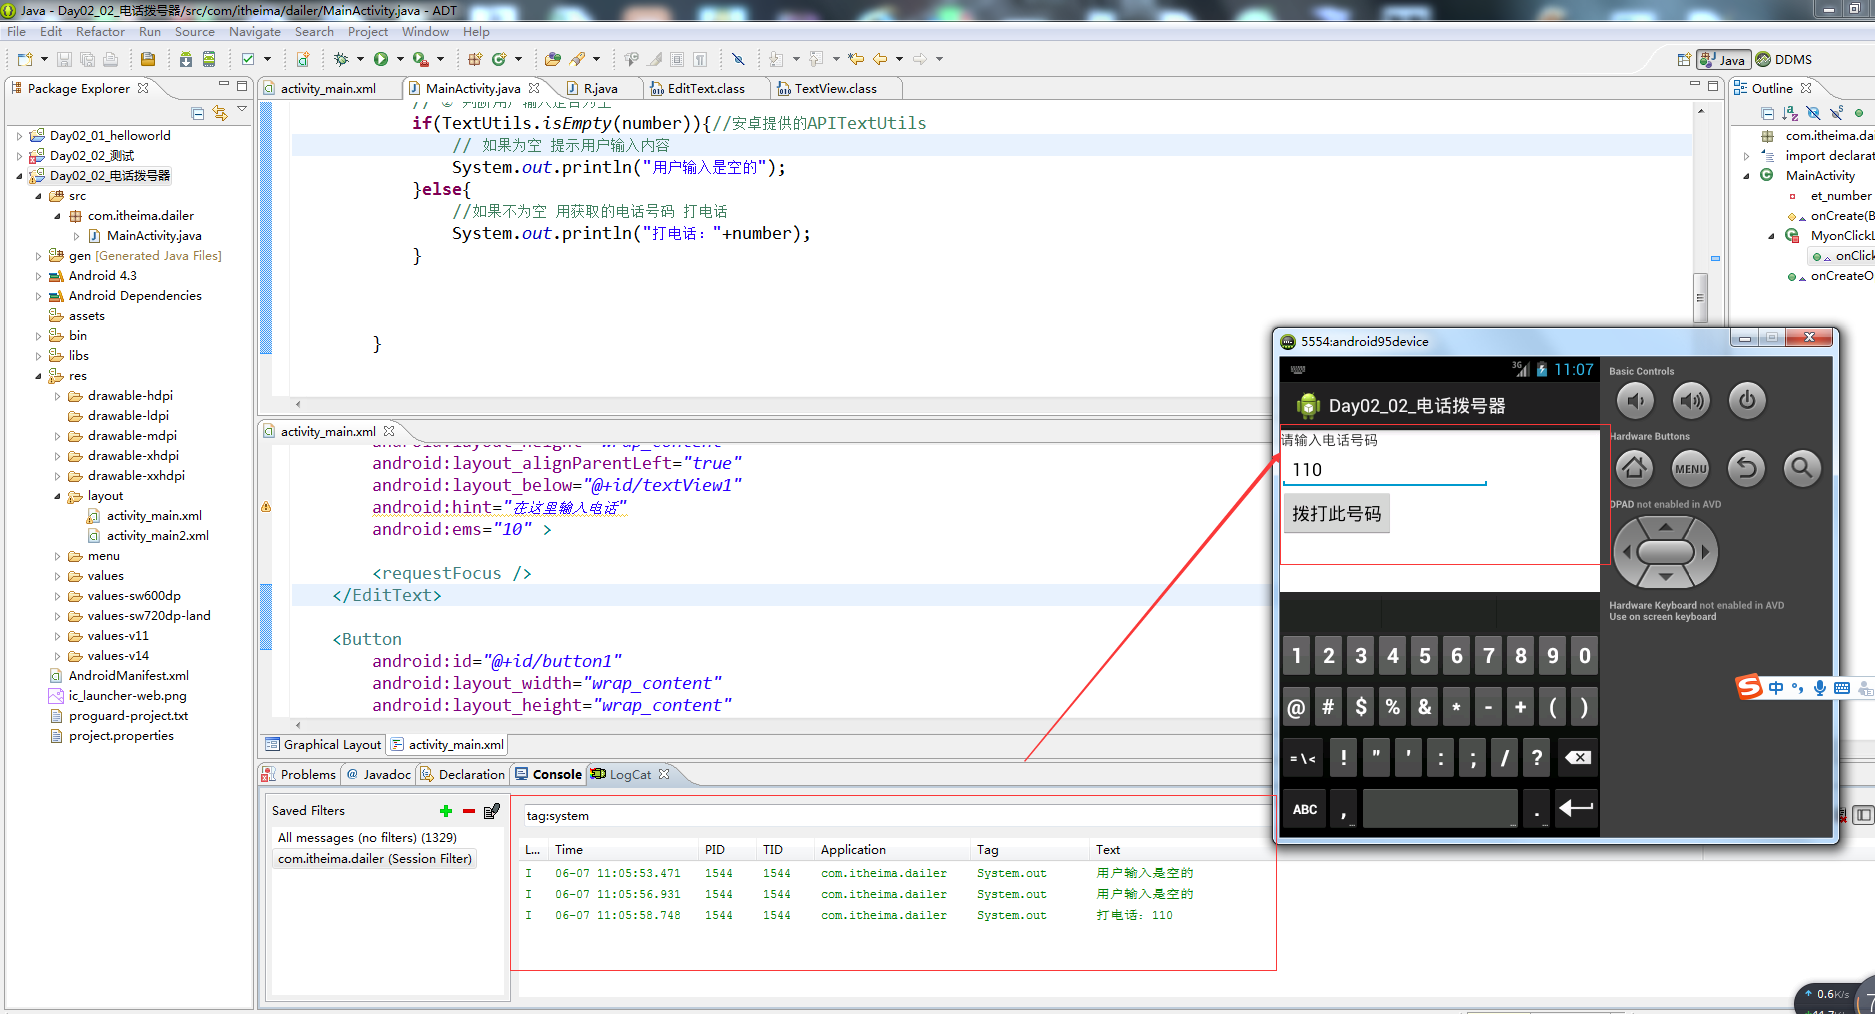Select onCreate method in Outline panel
The height and width of the screenshot is (1014, 1875).
coord(1829,216)
